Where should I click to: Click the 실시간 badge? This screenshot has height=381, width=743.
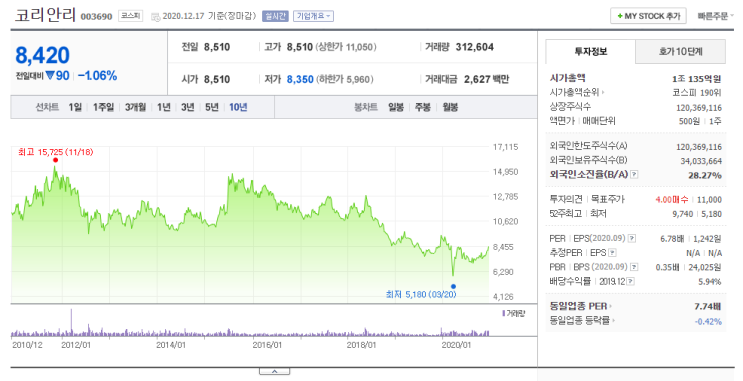point(275,16)
